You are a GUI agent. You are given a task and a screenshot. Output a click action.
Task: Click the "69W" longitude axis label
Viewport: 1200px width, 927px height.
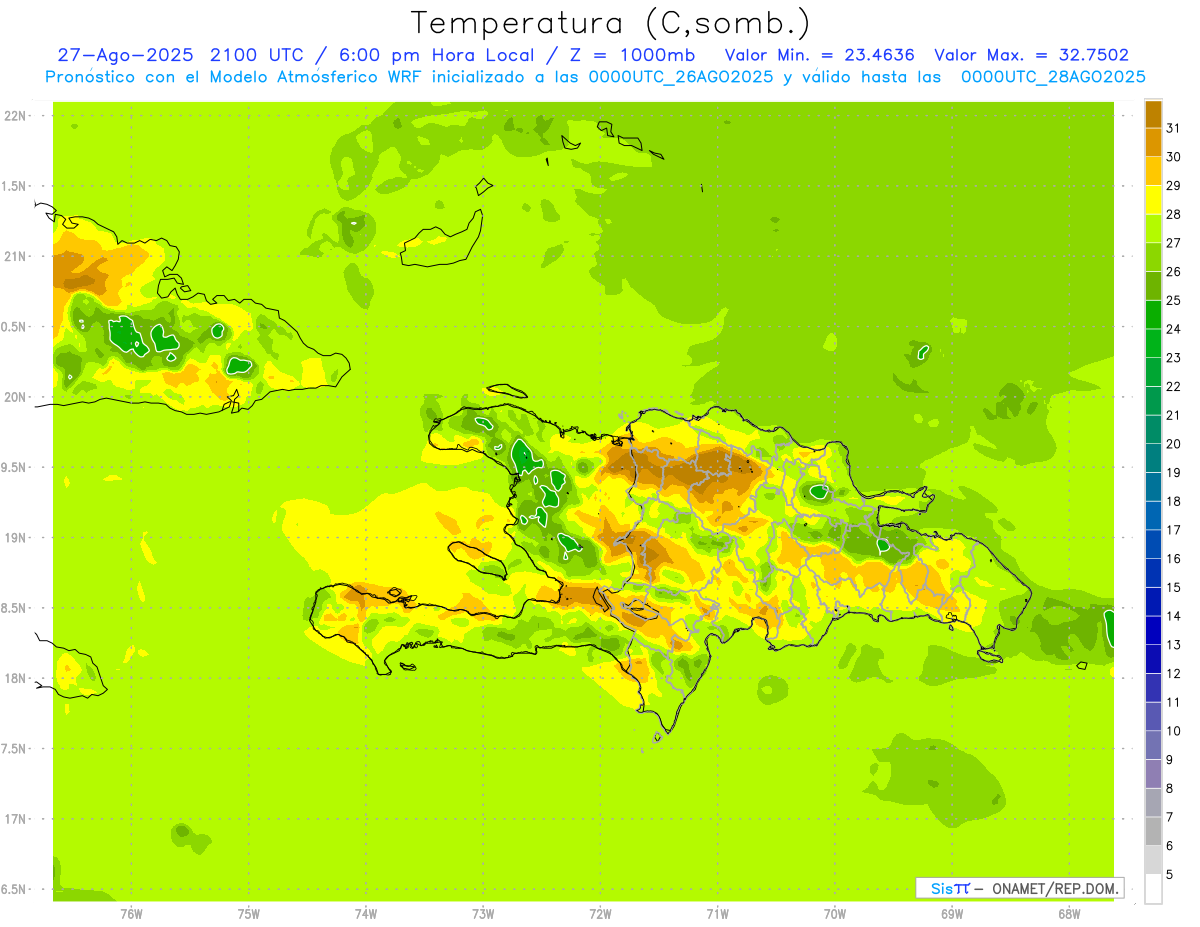(x=952, y=913)
